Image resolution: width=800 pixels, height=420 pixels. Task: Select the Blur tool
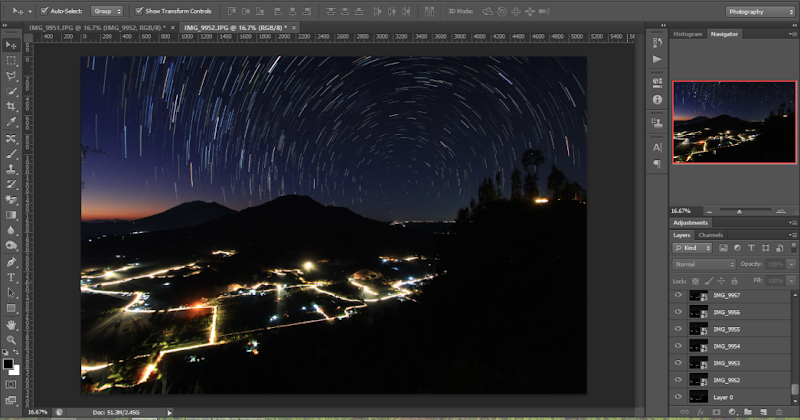pyautogui.click(x=11, y=230)
